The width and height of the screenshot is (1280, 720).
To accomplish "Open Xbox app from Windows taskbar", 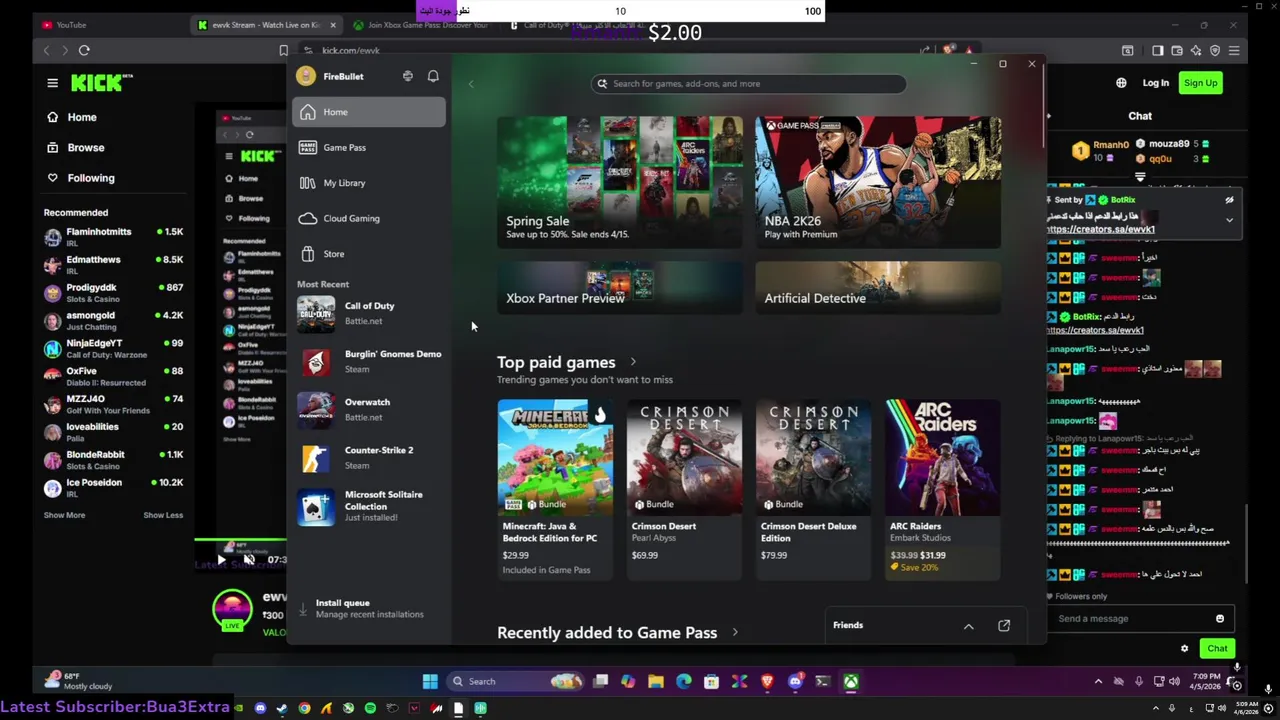I will click(x=850, y=682).
